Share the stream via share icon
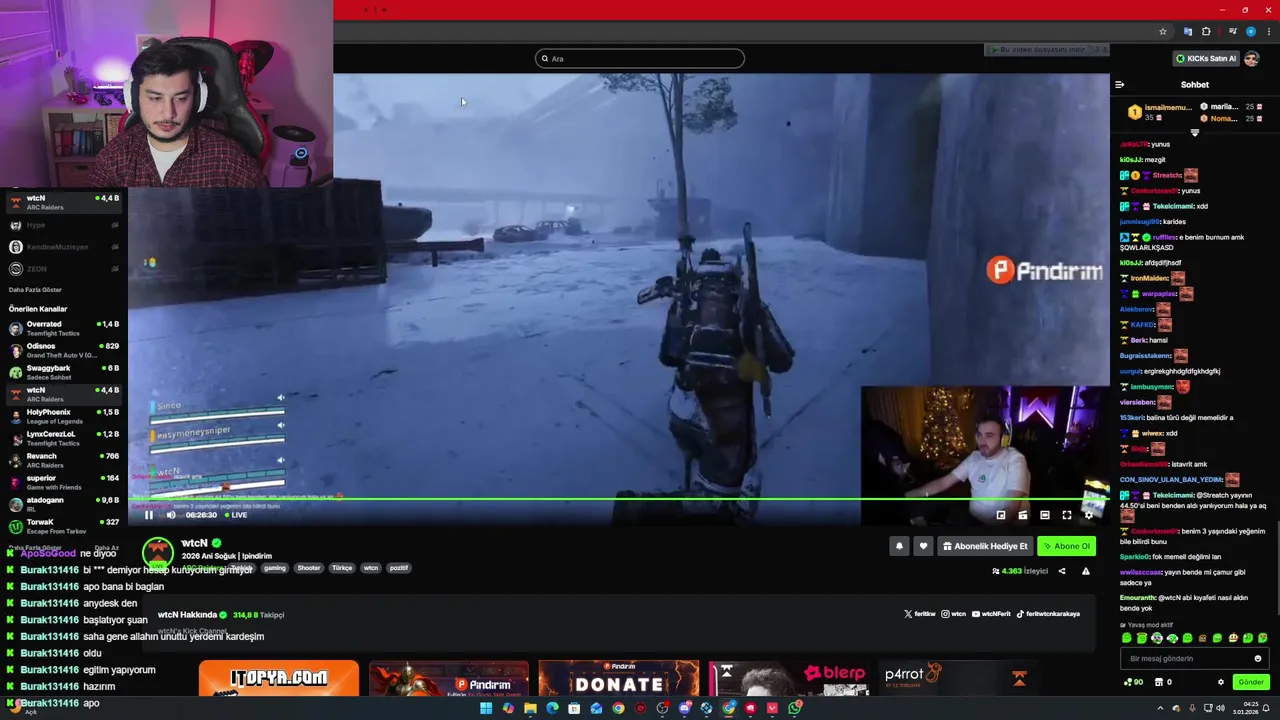This screenshot has width=1280, height=720. coord(1062,571)
